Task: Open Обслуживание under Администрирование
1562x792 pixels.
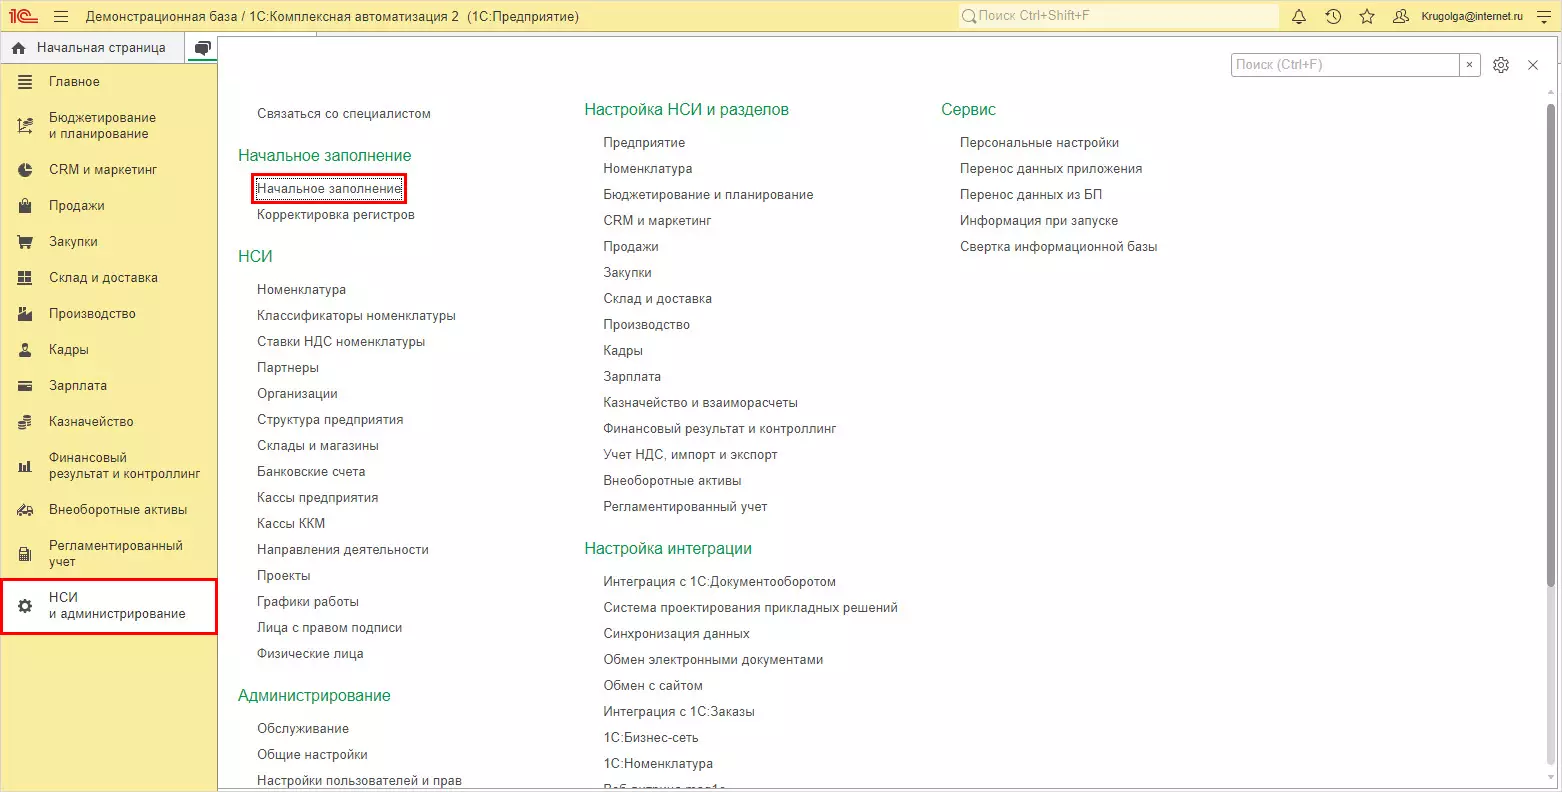Action: click(303, 729)
